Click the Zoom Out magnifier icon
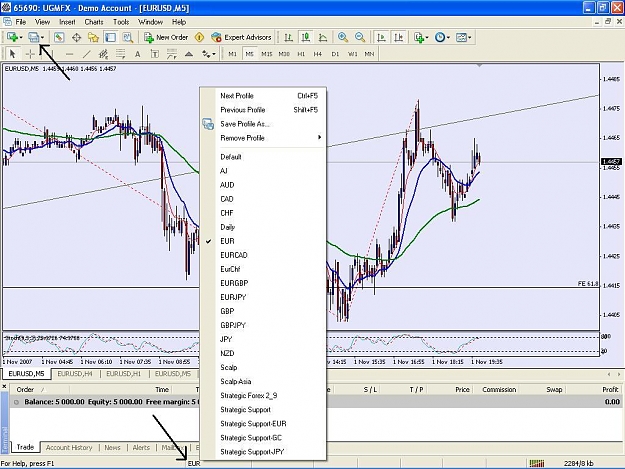625x469 pixels. [360, 37]
